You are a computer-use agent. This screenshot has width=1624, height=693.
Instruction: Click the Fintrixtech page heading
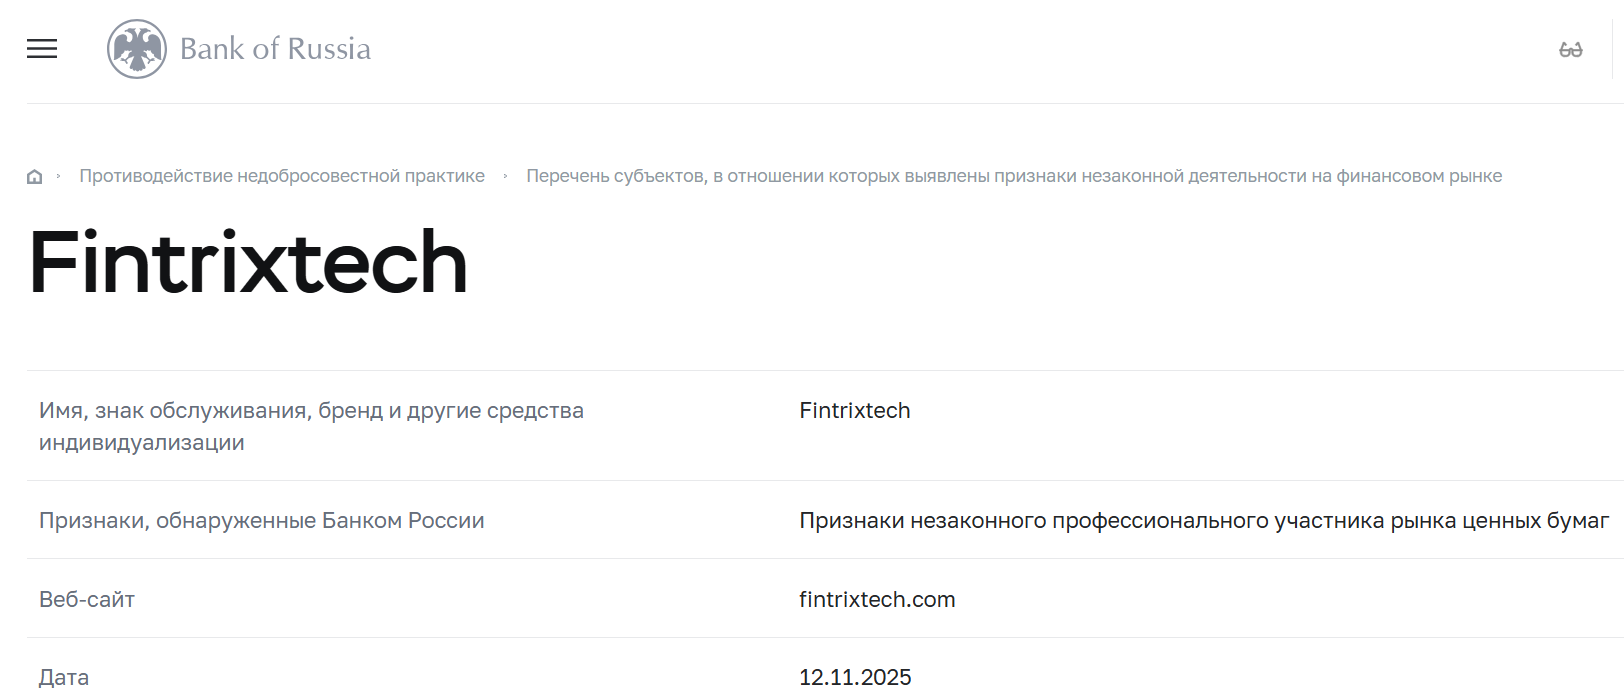point(248,262)
